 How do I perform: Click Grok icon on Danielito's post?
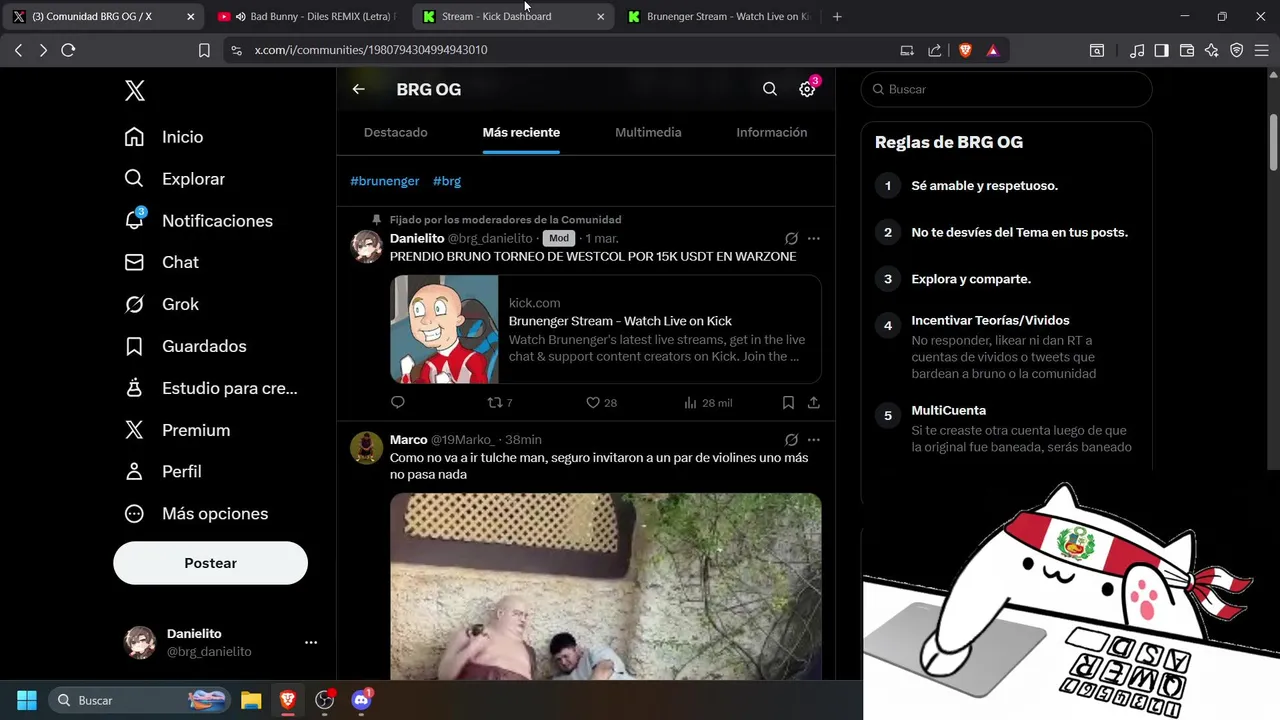(x=791, y=238)
